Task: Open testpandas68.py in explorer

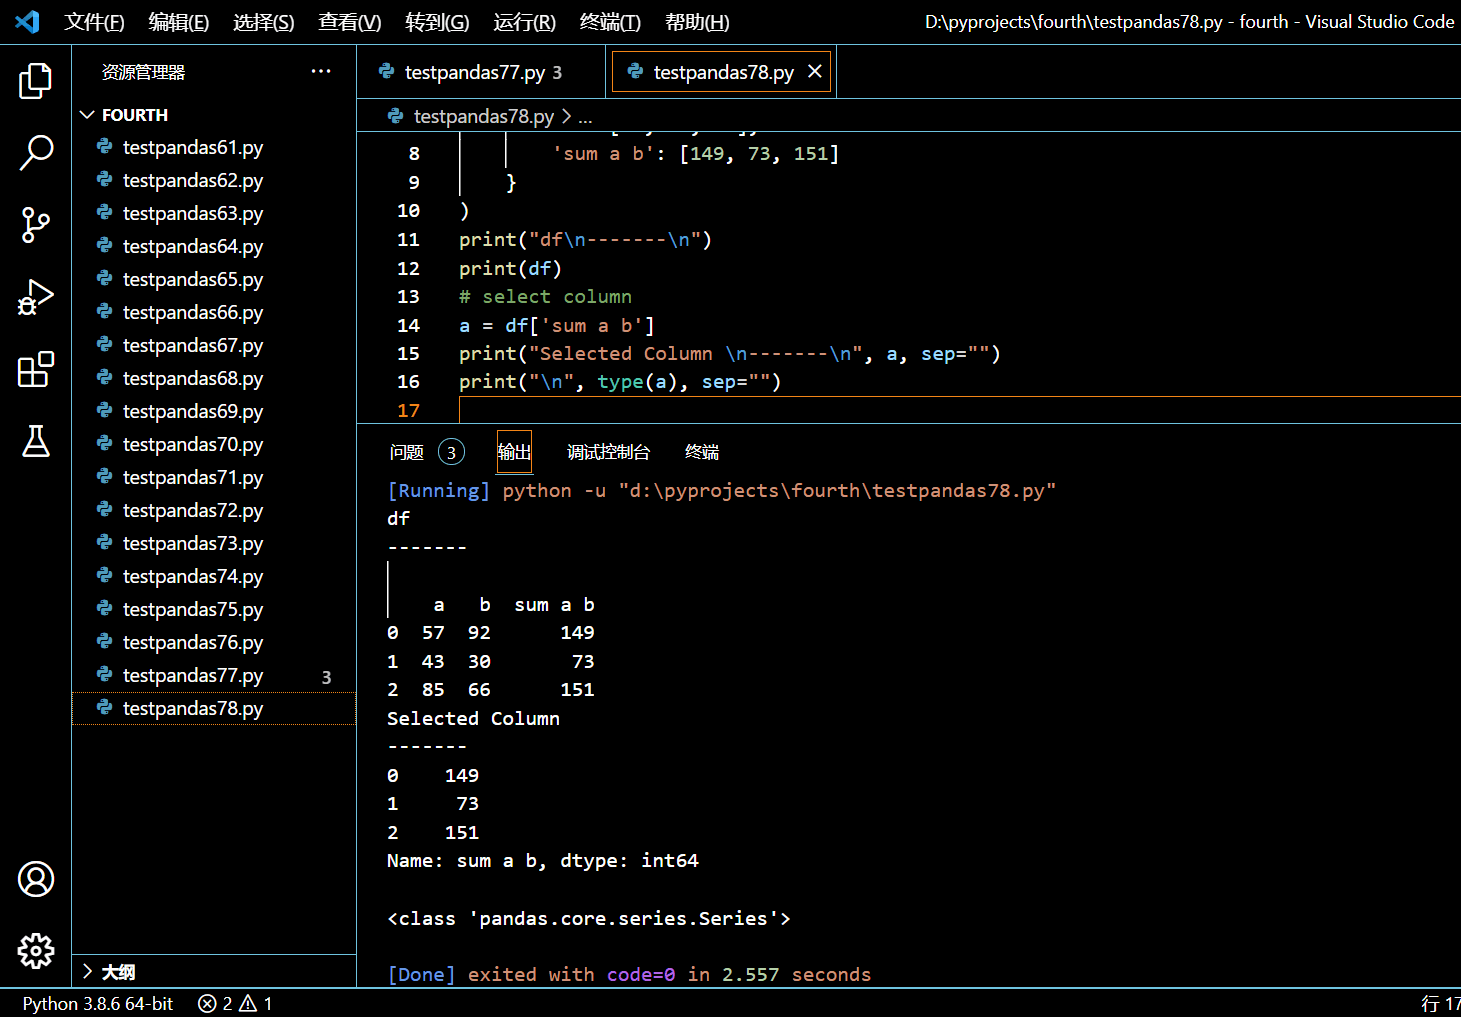Action: click(214, 378)
